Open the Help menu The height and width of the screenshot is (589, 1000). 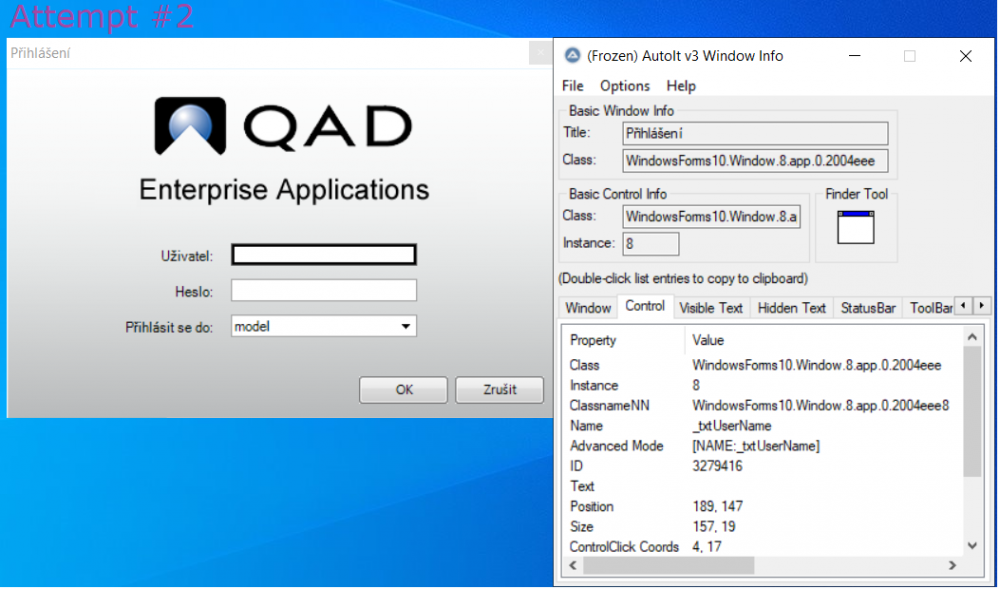point(681,86)
